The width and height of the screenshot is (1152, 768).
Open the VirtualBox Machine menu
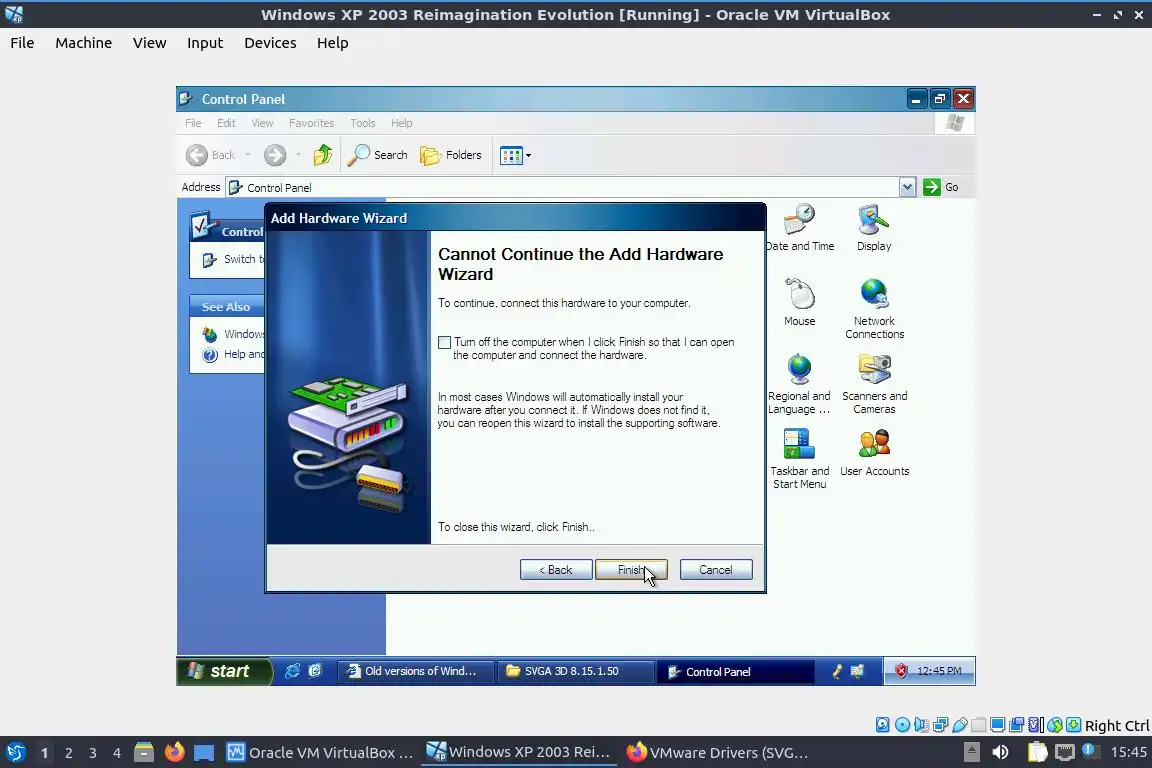pyautogui.click(x=84, y=43)
